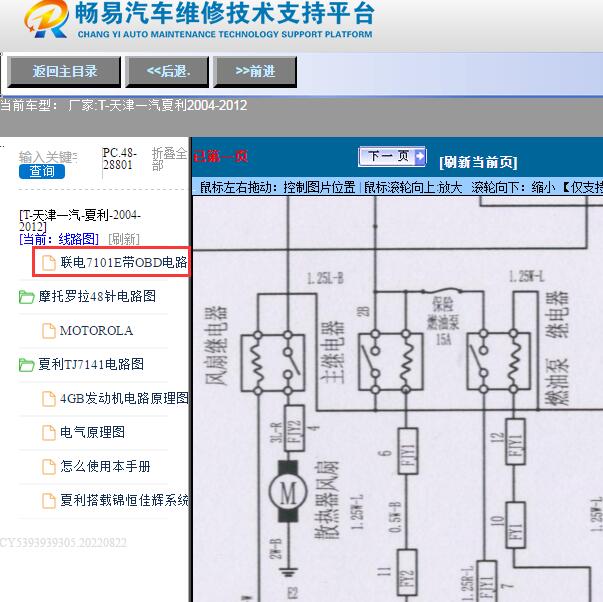Click the 保险 燃油泵 15A fuse label
The height and width of the screenshot is (602, 603).
pyautogui.click(x=443, y=321)
